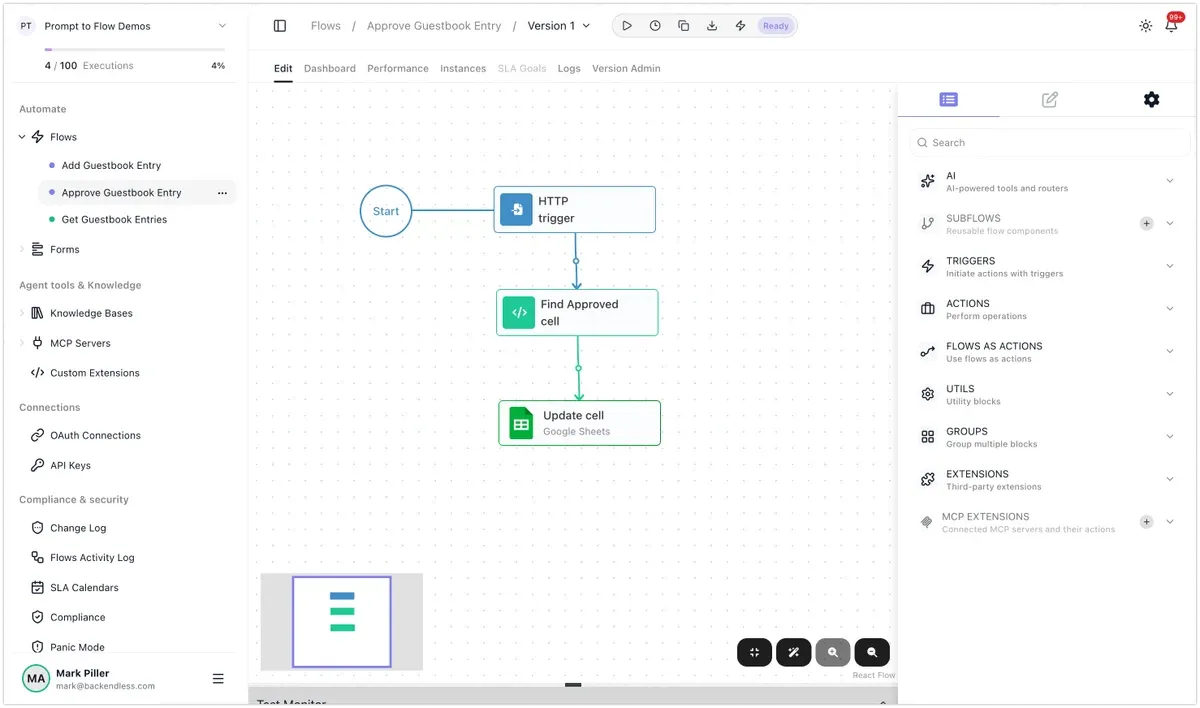Open the Change Log page
The width and height of the screenshot is (1200, 708).
pyautogui.click(x=78, y=528)
